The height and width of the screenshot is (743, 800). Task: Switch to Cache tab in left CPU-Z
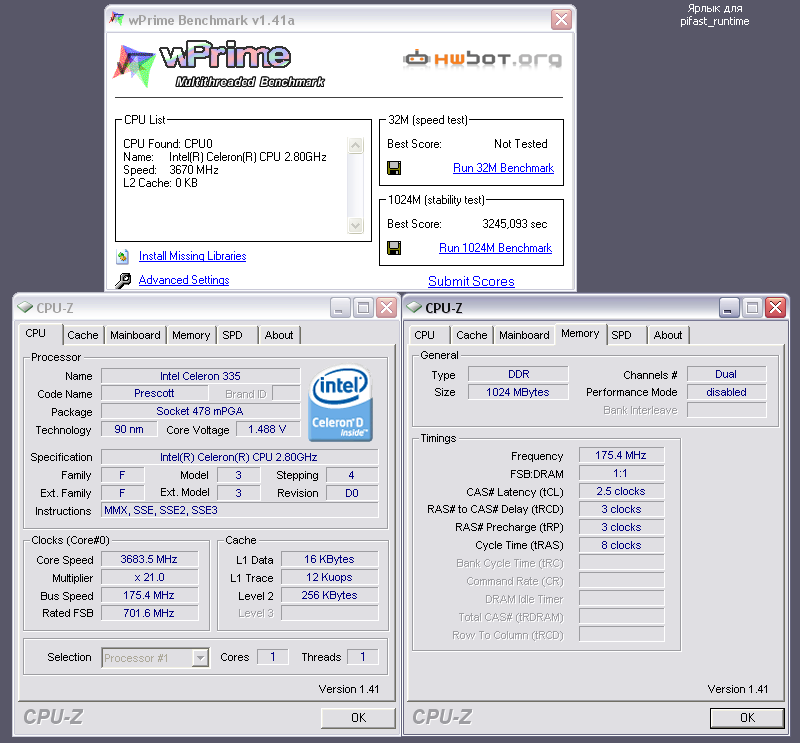pos(83,335)
